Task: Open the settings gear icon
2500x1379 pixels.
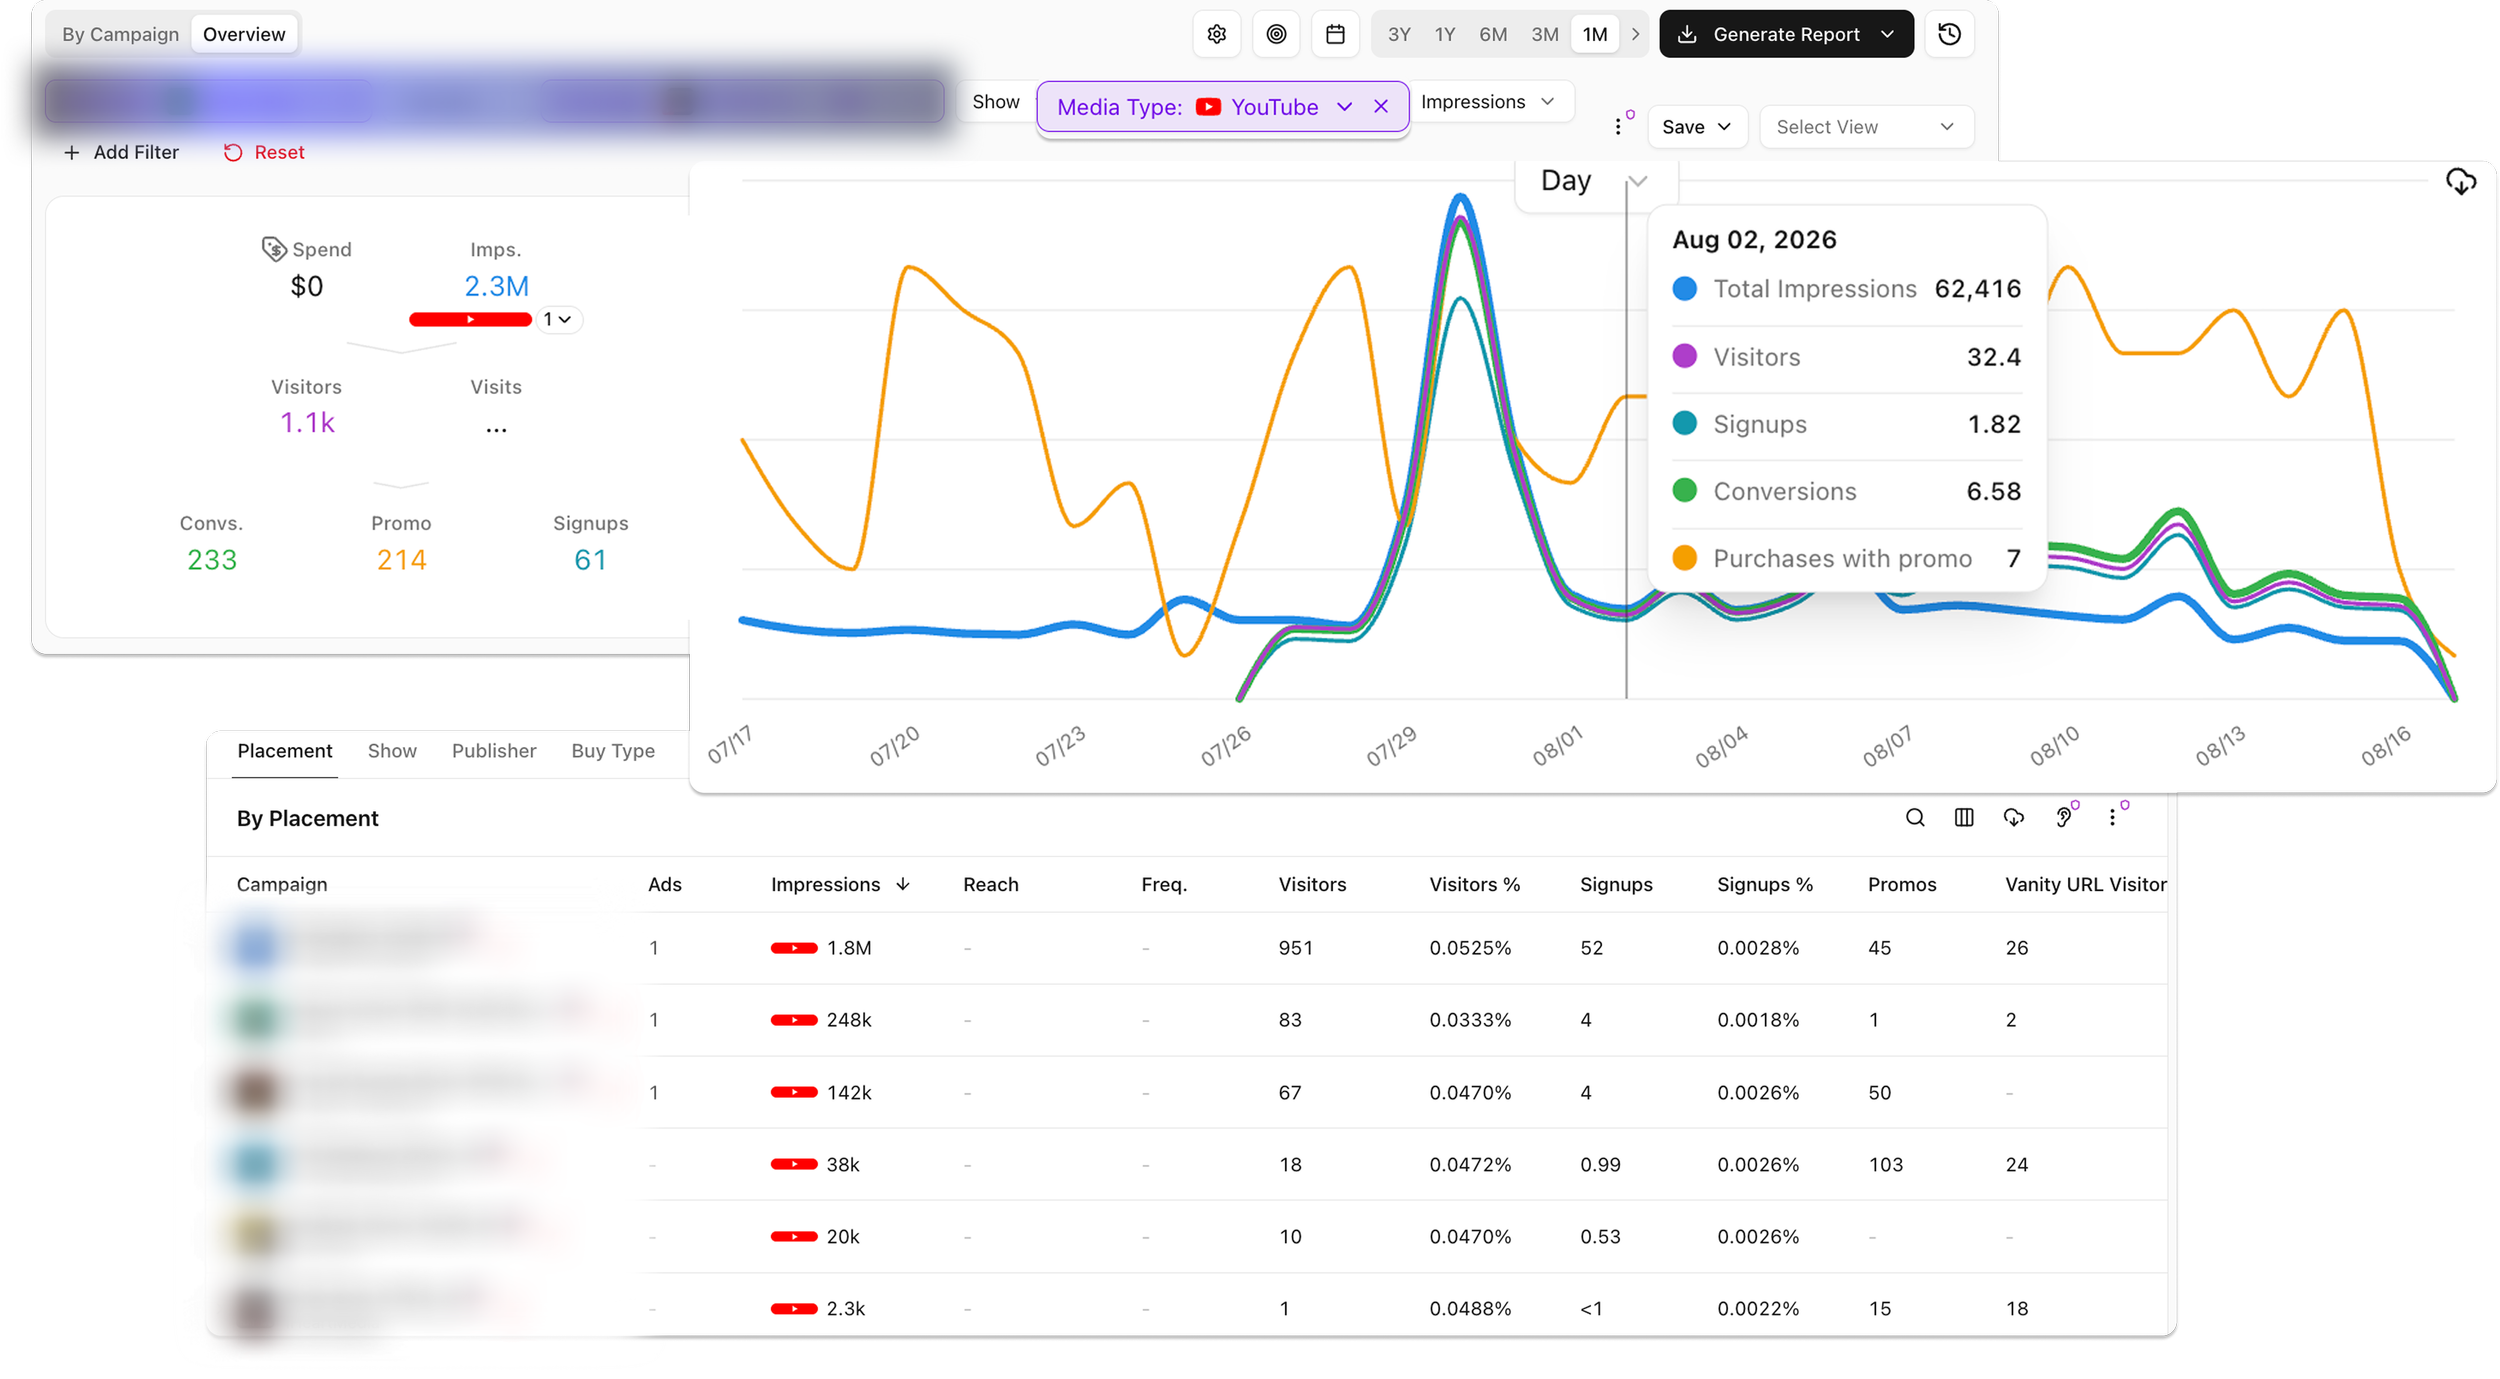Action: click(x=1216, y=34)
